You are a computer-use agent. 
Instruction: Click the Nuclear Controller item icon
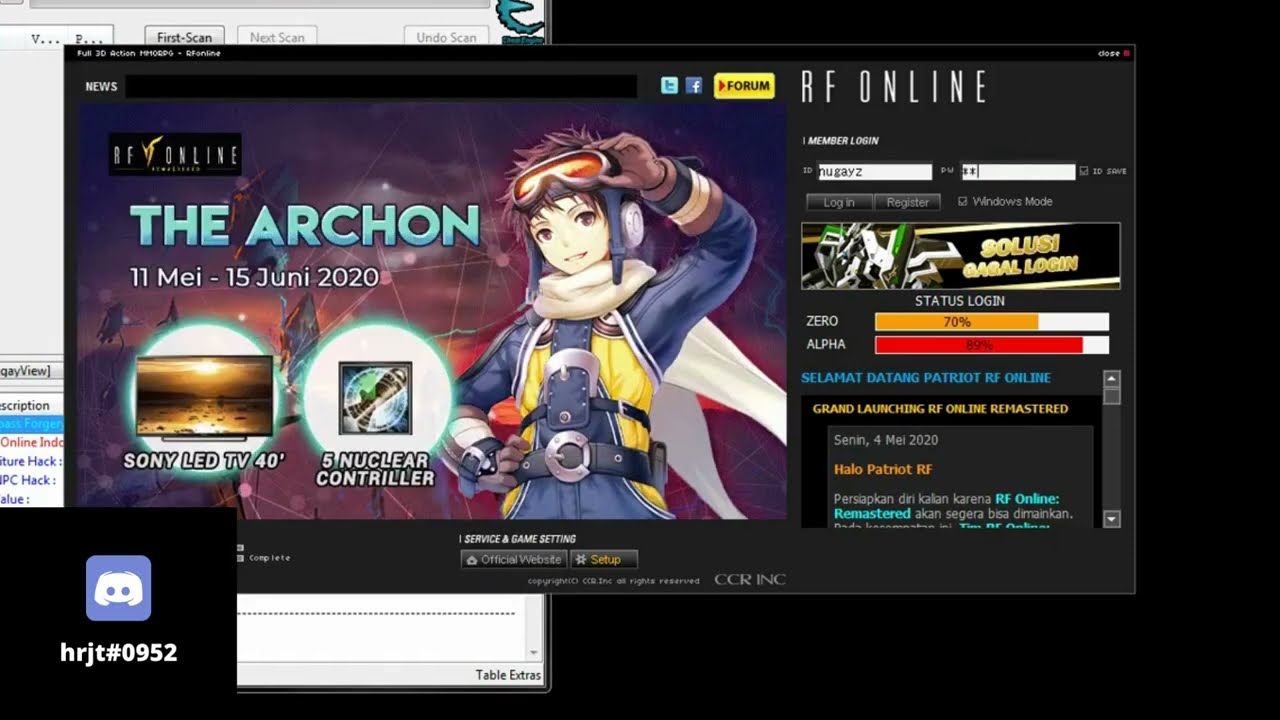(375, 398)
